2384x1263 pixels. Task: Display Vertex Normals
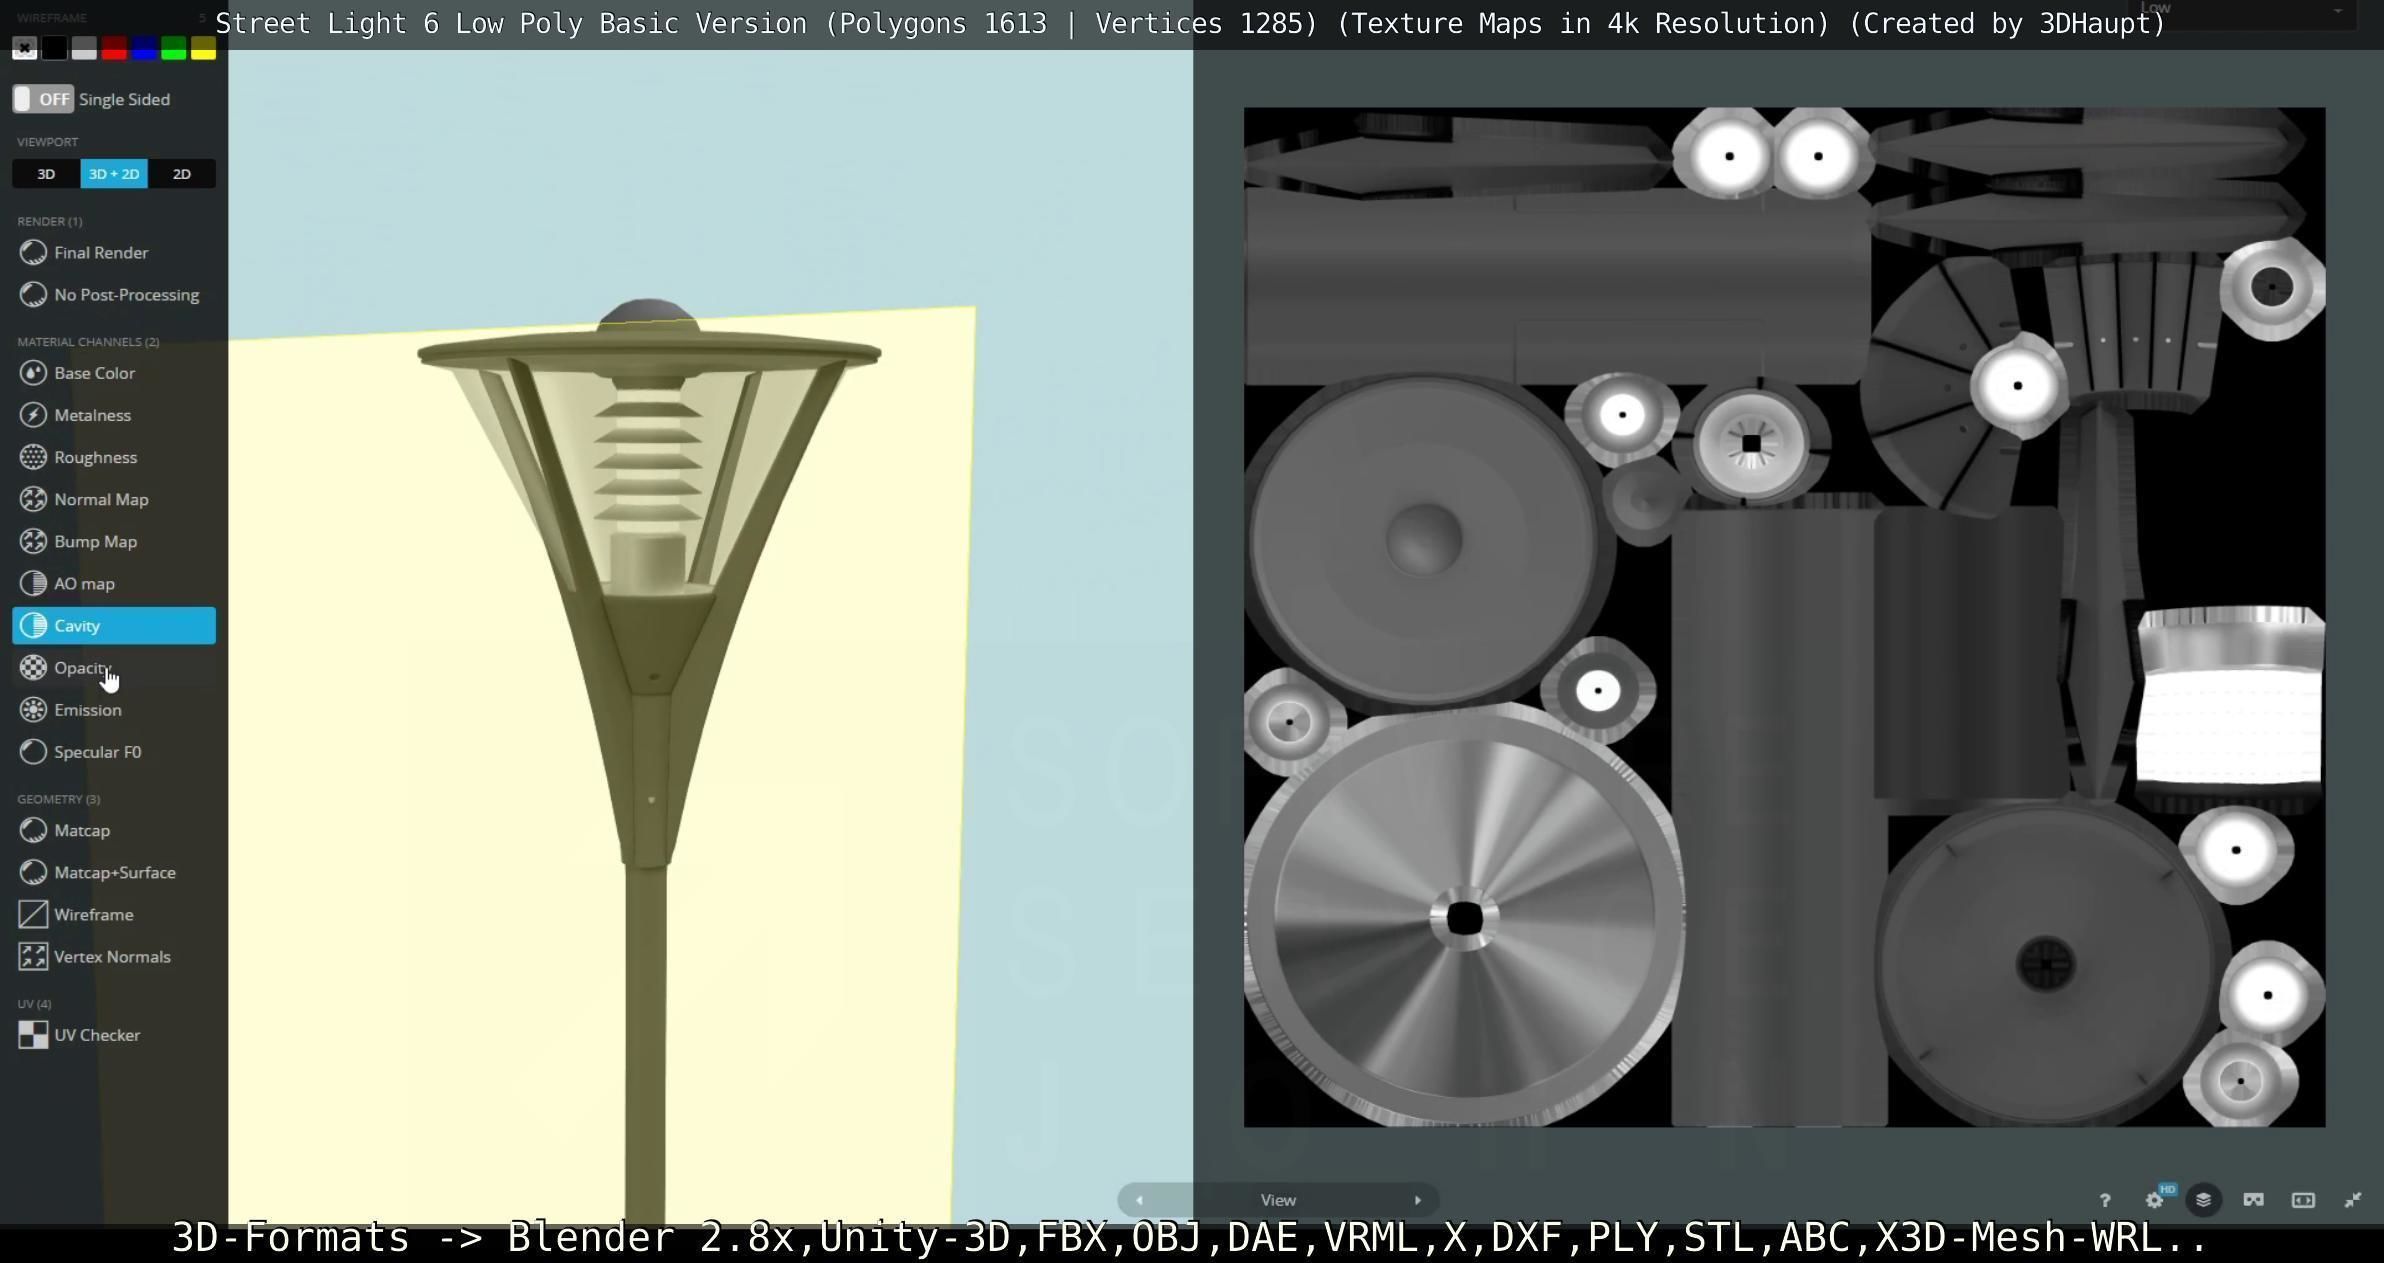(112, 957)
